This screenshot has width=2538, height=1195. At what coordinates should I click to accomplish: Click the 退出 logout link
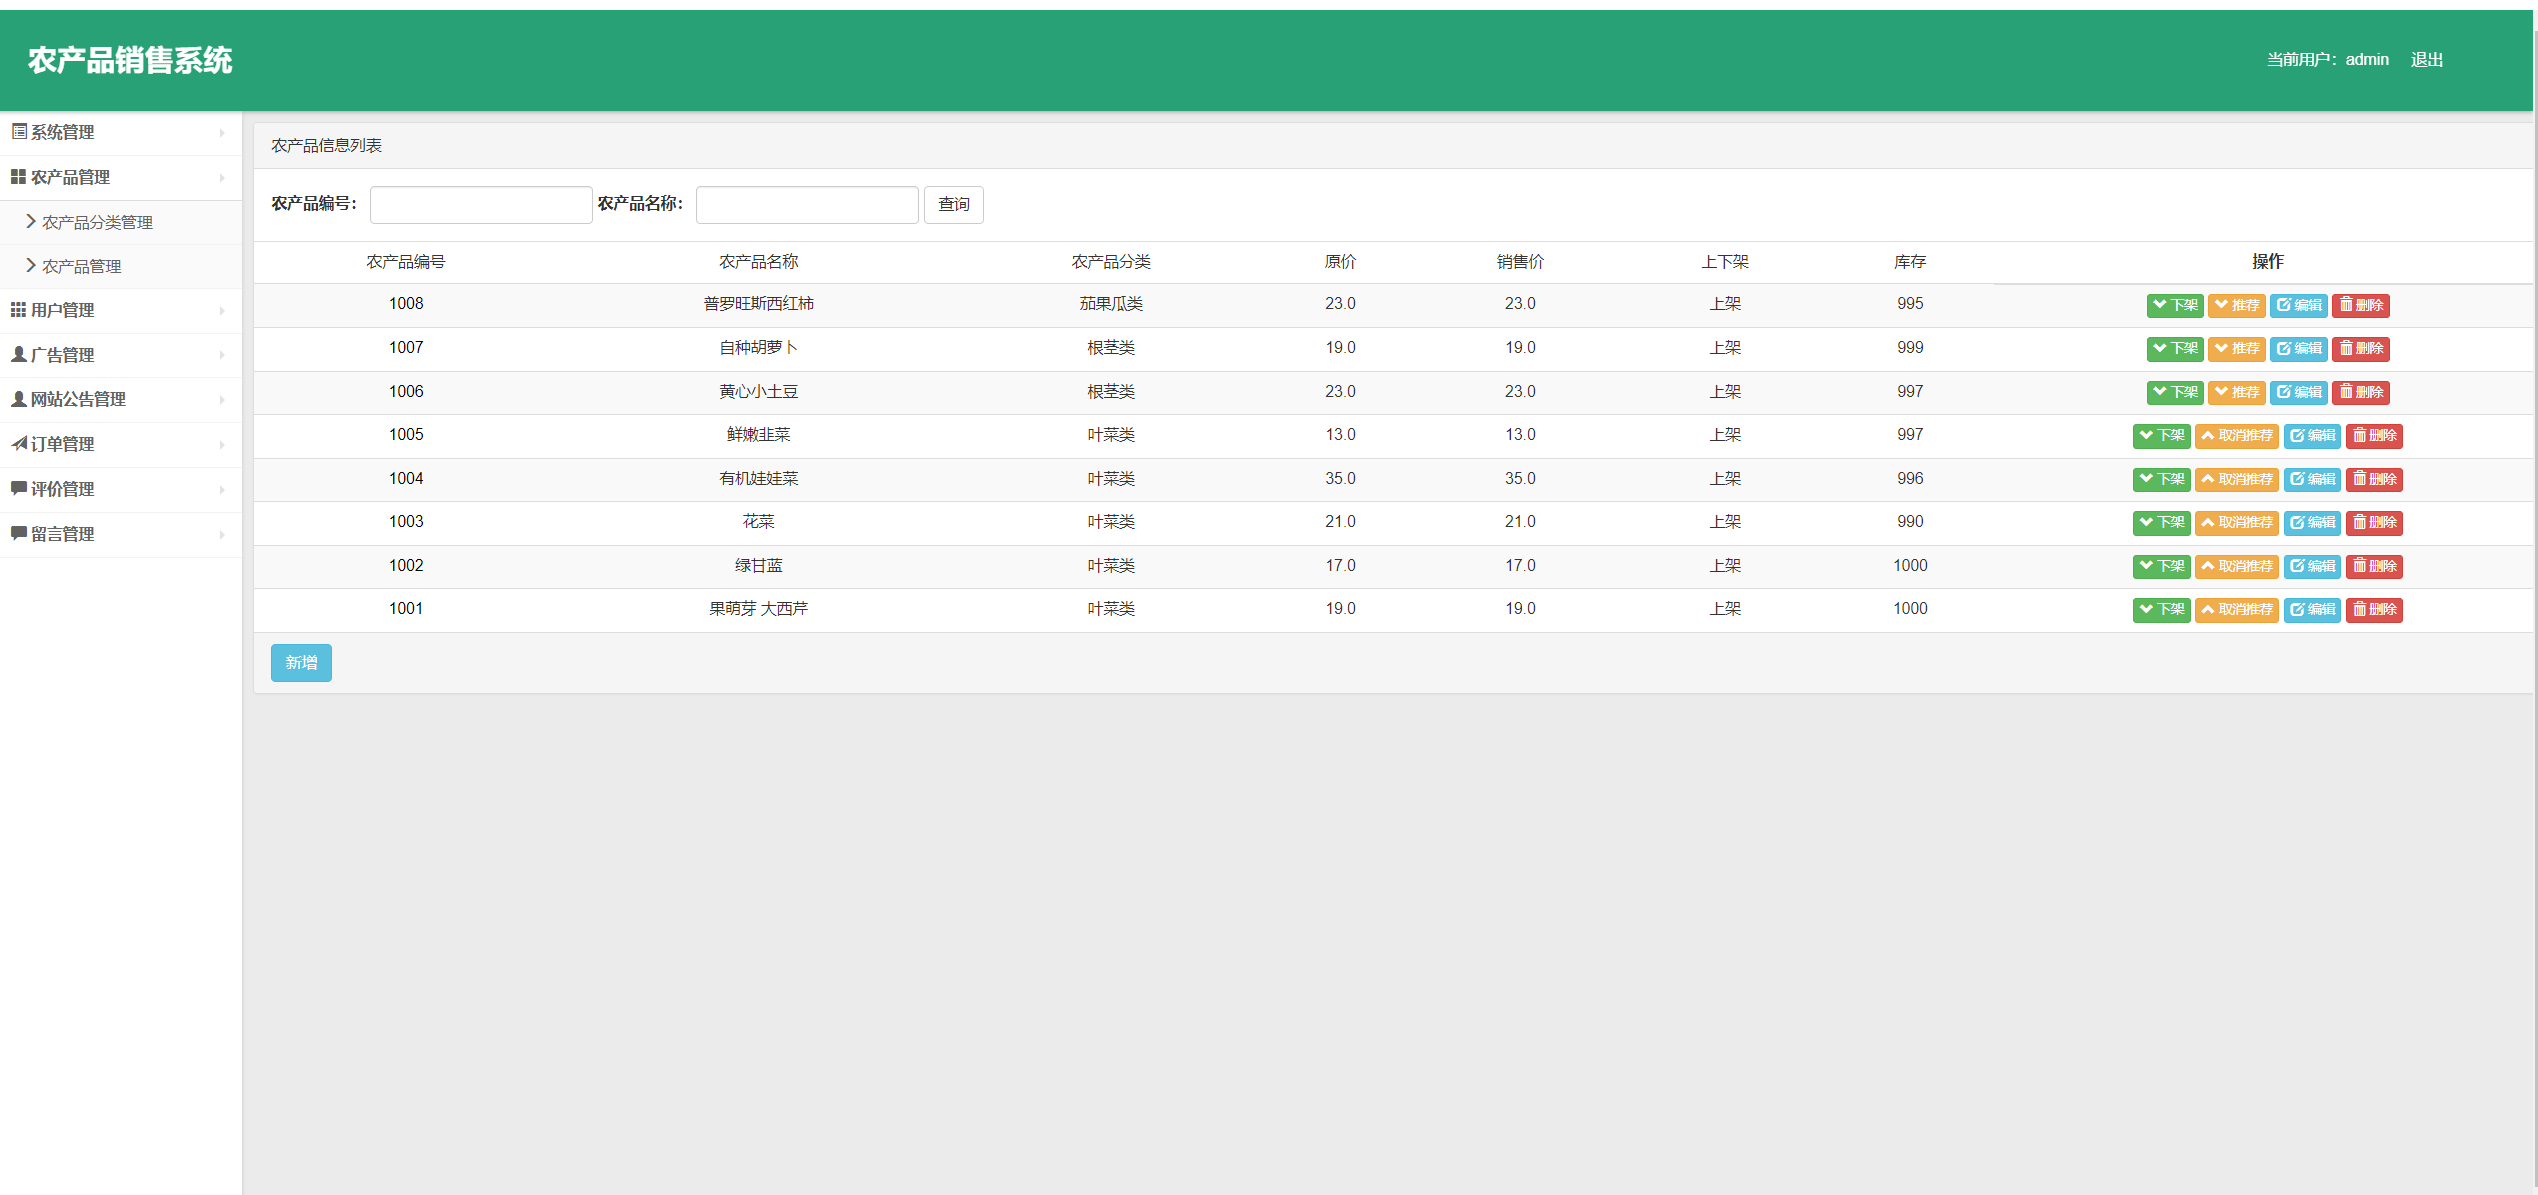pos(2426,60)
